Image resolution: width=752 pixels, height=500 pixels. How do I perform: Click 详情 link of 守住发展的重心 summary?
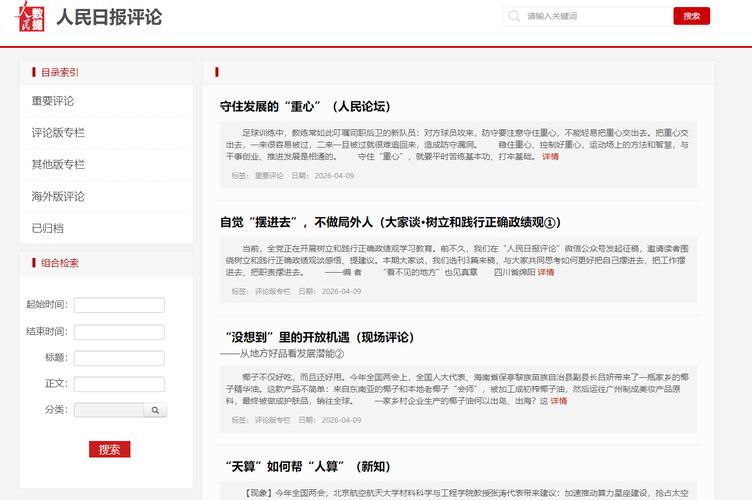pyautogui.click(x=550, y=157)
